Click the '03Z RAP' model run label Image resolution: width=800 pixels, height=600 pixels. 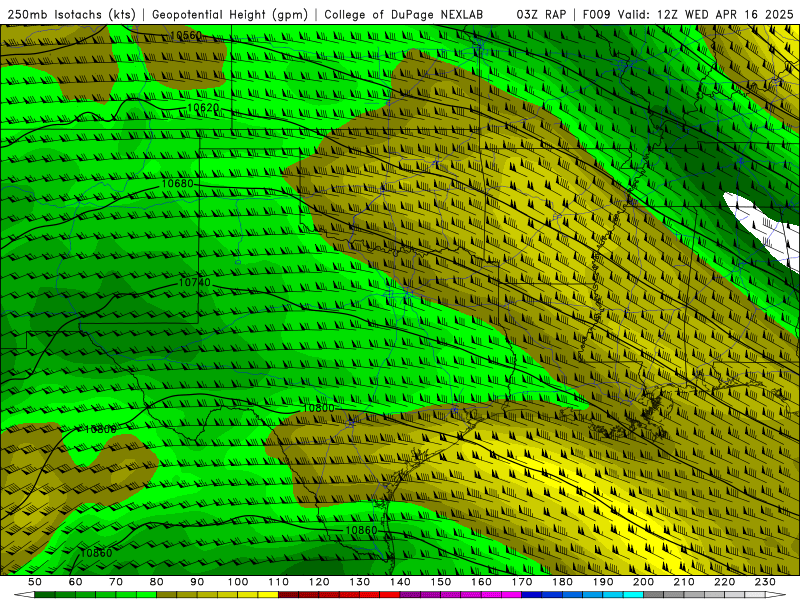coord(541,15)
